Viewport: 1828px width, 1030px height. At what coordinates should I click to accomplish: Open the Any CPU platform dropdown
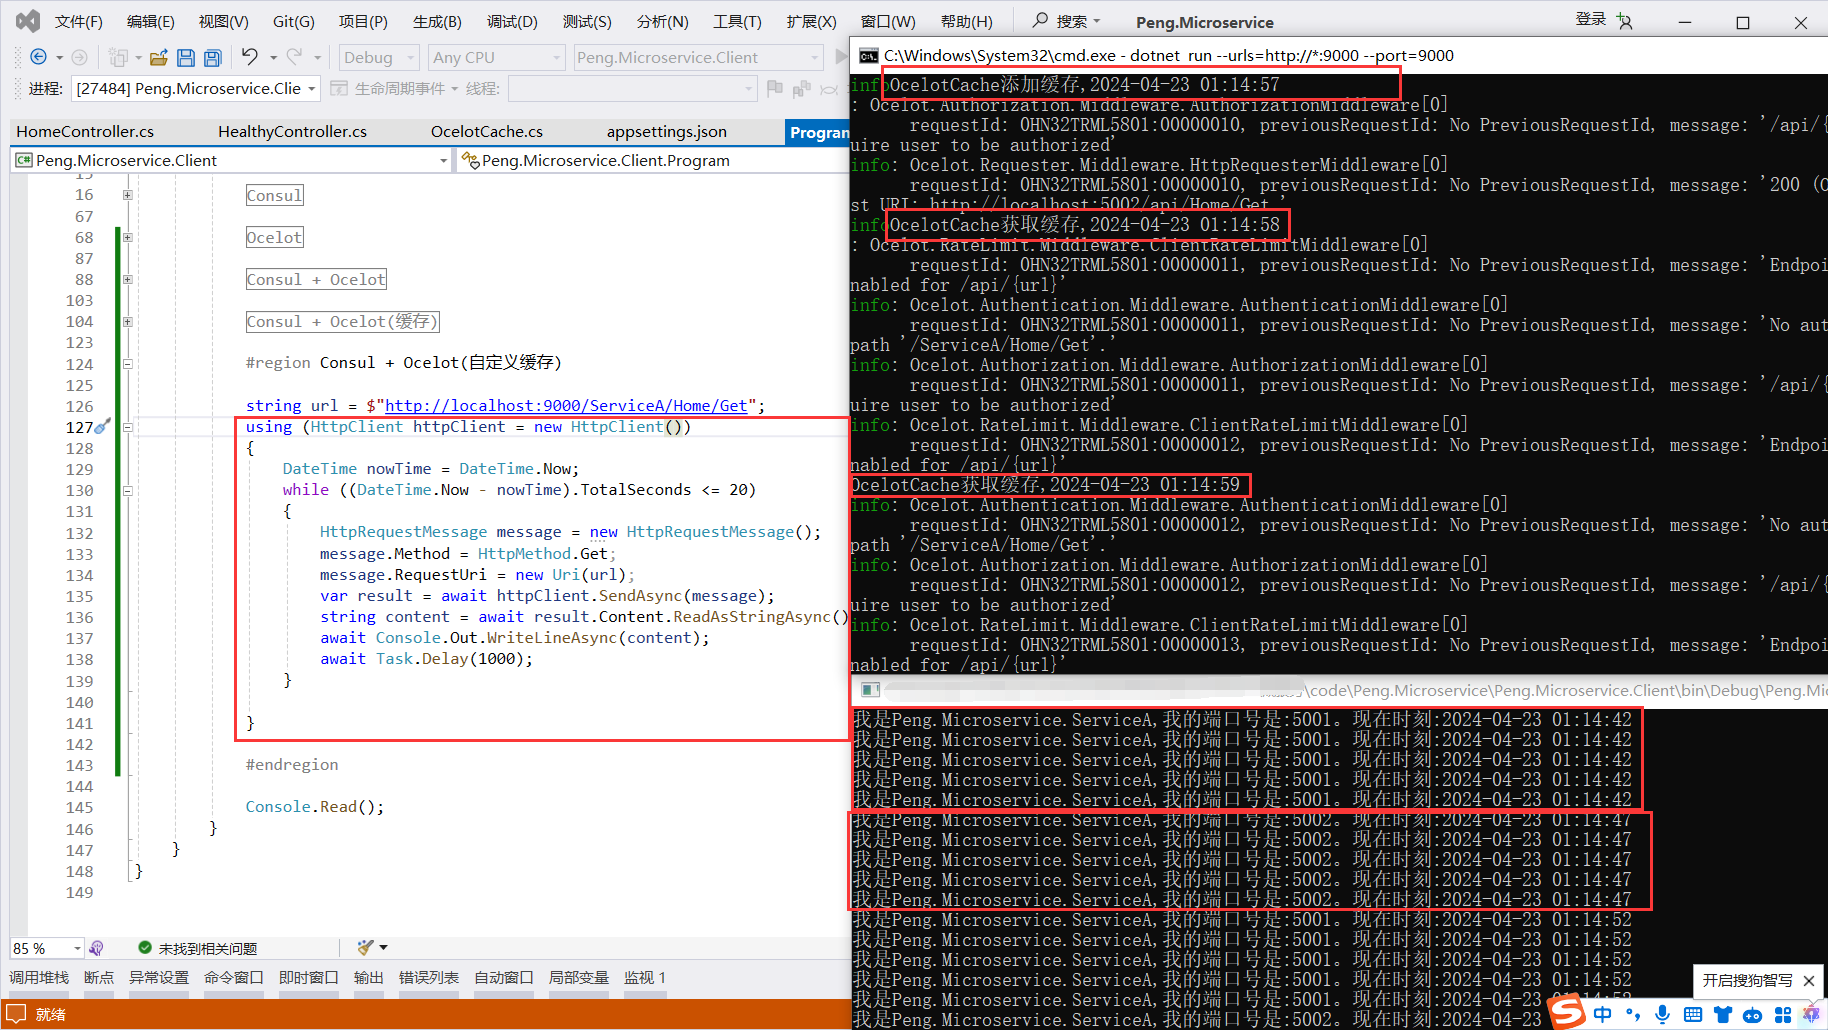pos(497,58)
